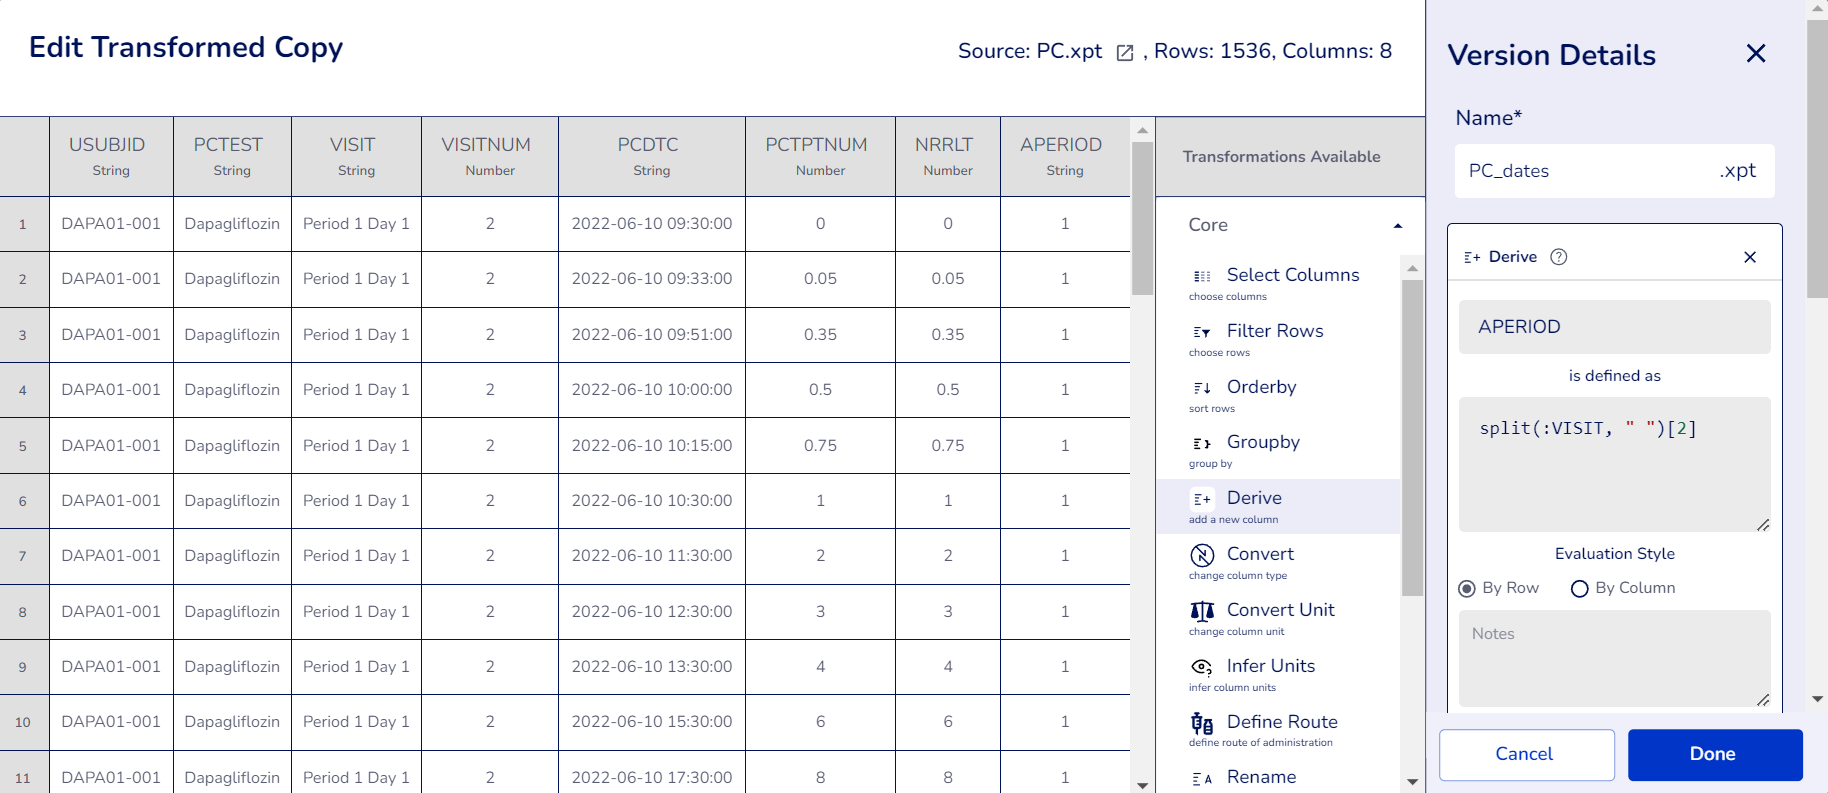This screenshot has height=793, width=1828.
Task: Click the USUBJID column header
Action: [111, 156]
